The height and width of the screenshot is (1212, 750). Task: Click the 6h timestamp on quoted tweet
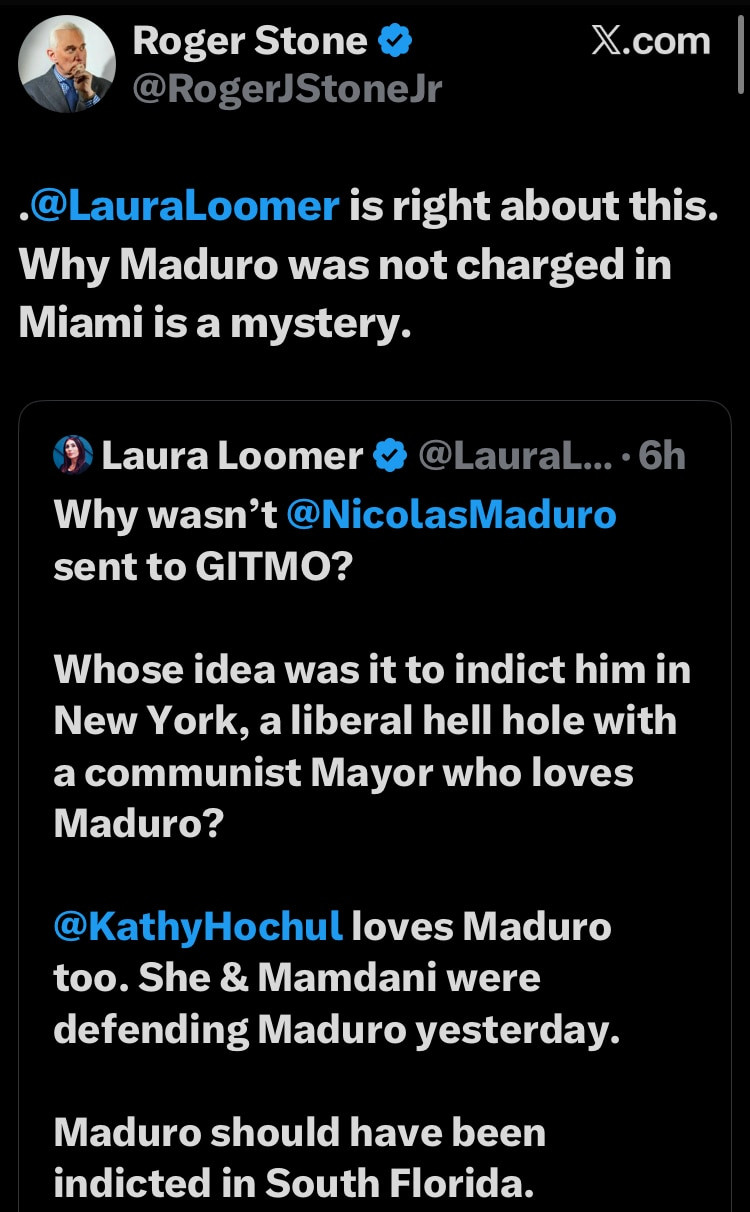point(662,456)
